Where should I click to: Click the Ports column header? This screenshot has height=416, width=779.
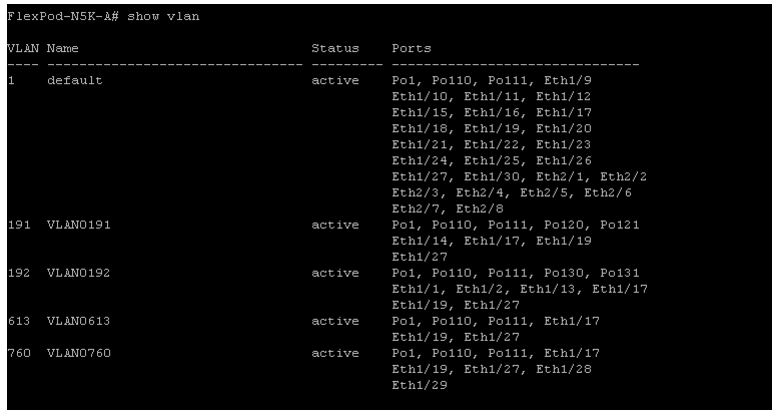tap(411, 48)
